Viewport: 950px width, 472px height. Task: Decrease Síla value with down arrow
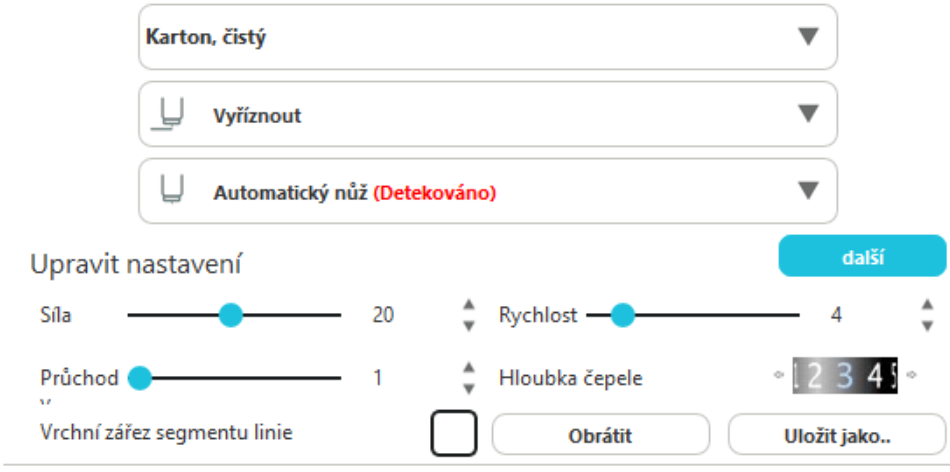tap(468, 325)
